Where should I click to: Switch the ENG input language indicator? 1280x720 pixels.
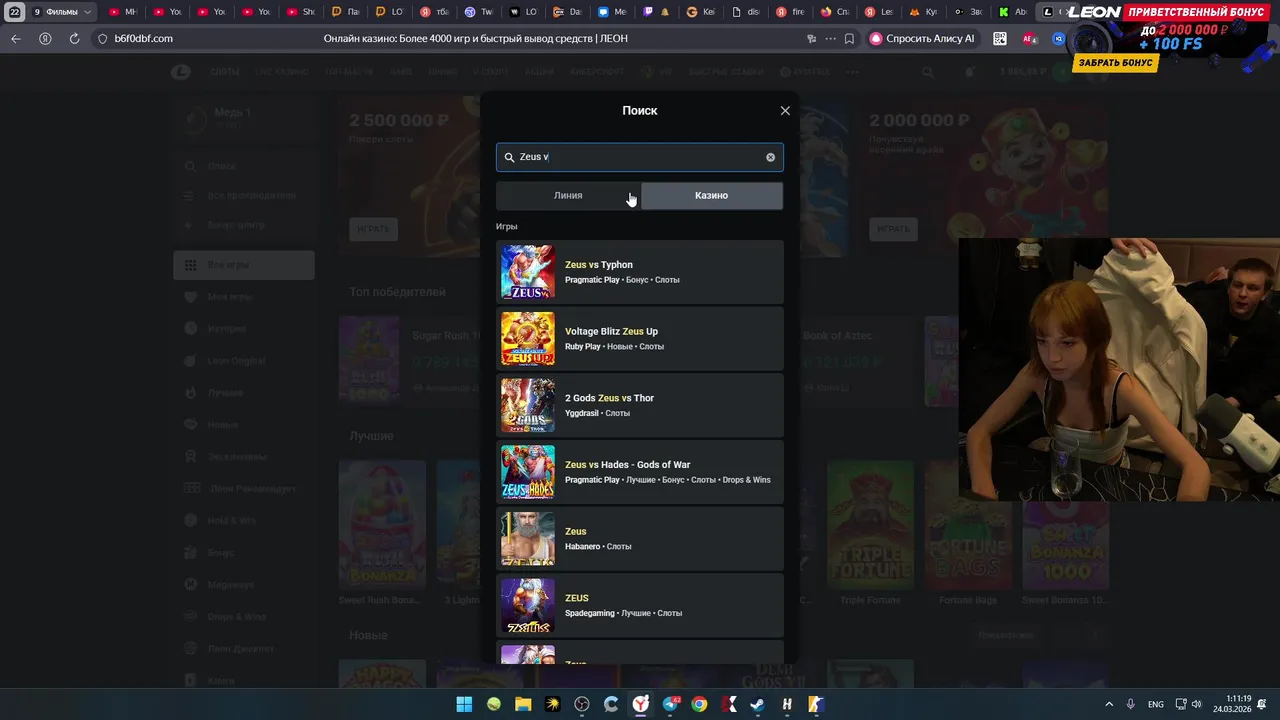1155,704
